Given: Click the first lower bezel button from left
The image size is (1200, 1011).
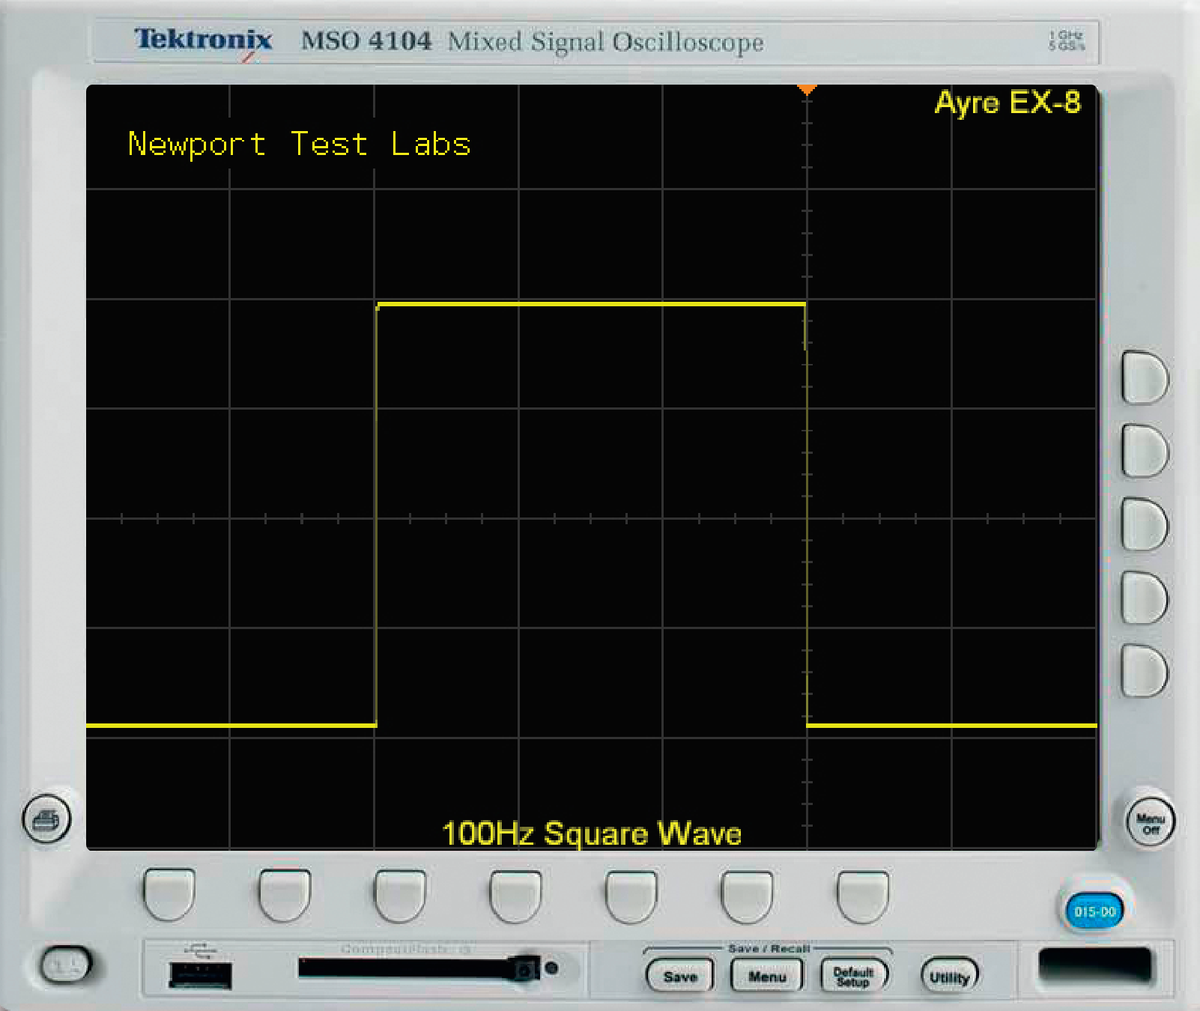Looking at the screenshot, I should point(169,895).
